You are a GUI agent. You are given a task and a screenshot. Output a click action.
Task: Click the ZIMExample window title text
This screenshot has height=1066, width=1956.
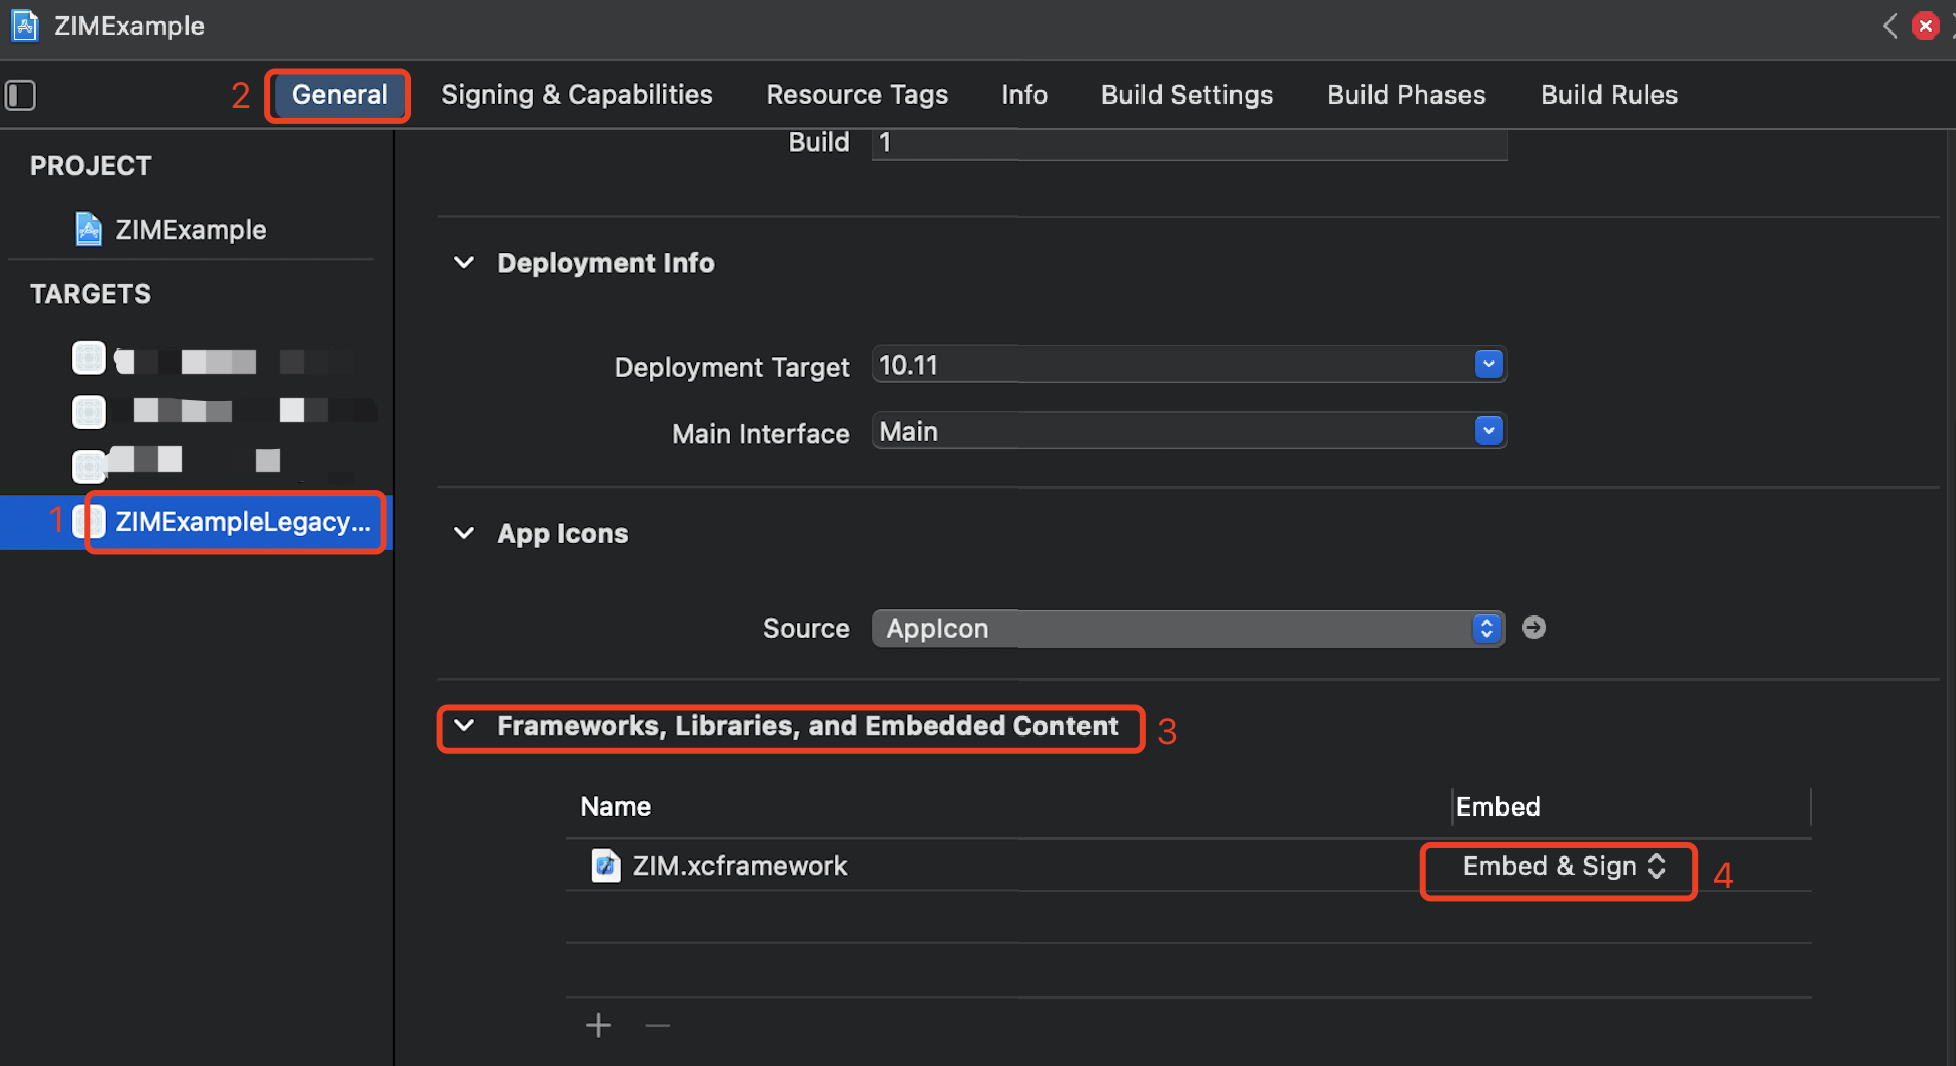point(129,26)
